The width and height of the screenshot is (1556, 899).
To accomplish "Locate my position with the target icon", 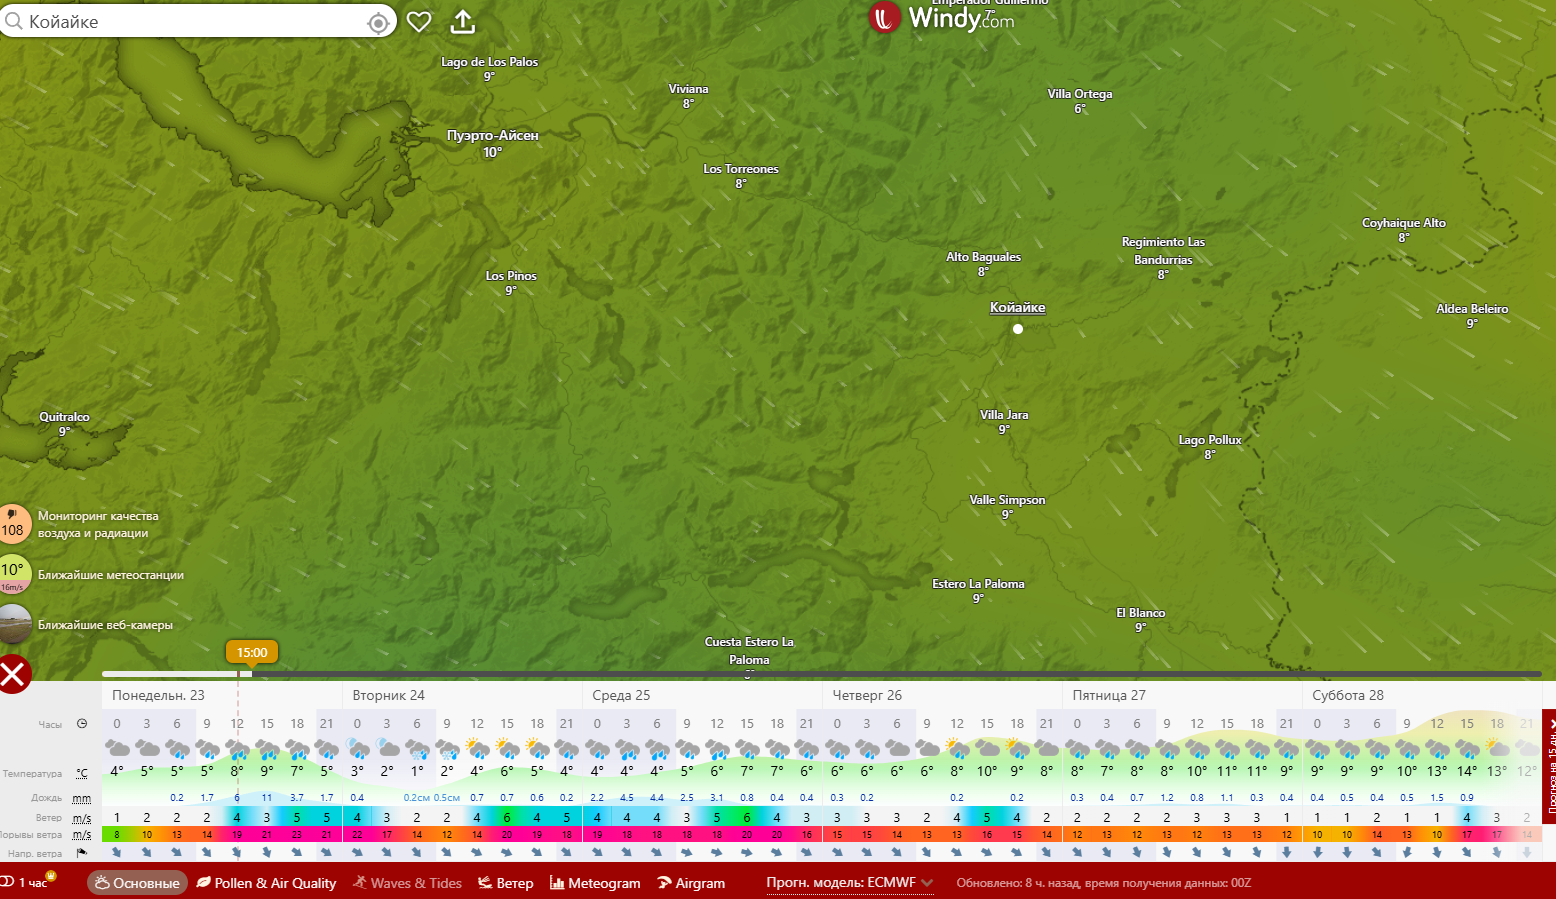I will [x=378, y=22].
